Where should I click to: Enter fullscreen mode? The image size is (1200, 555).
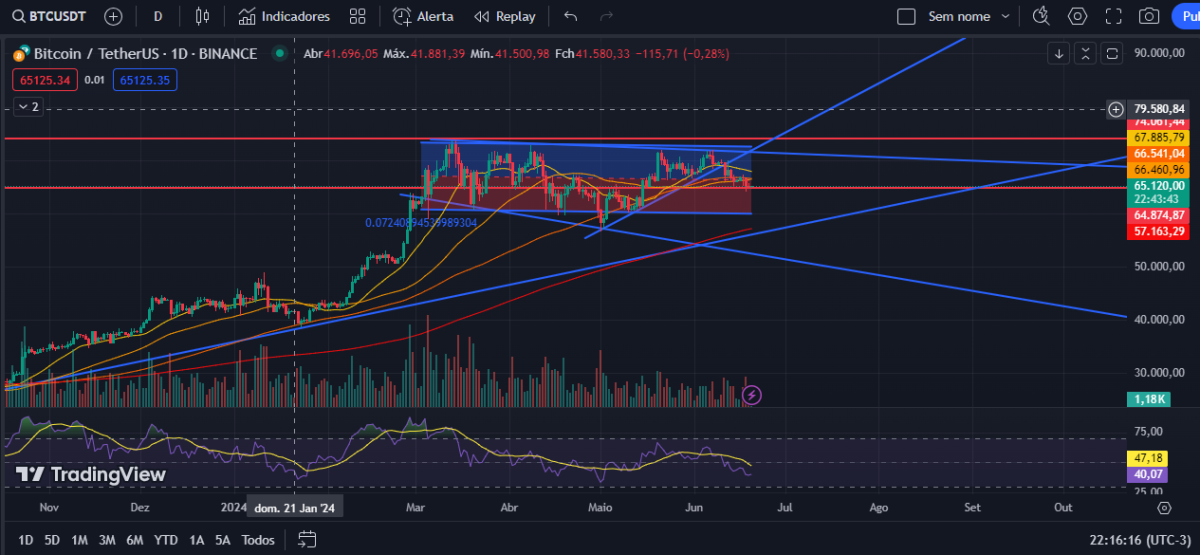[x=1113, y=16]
